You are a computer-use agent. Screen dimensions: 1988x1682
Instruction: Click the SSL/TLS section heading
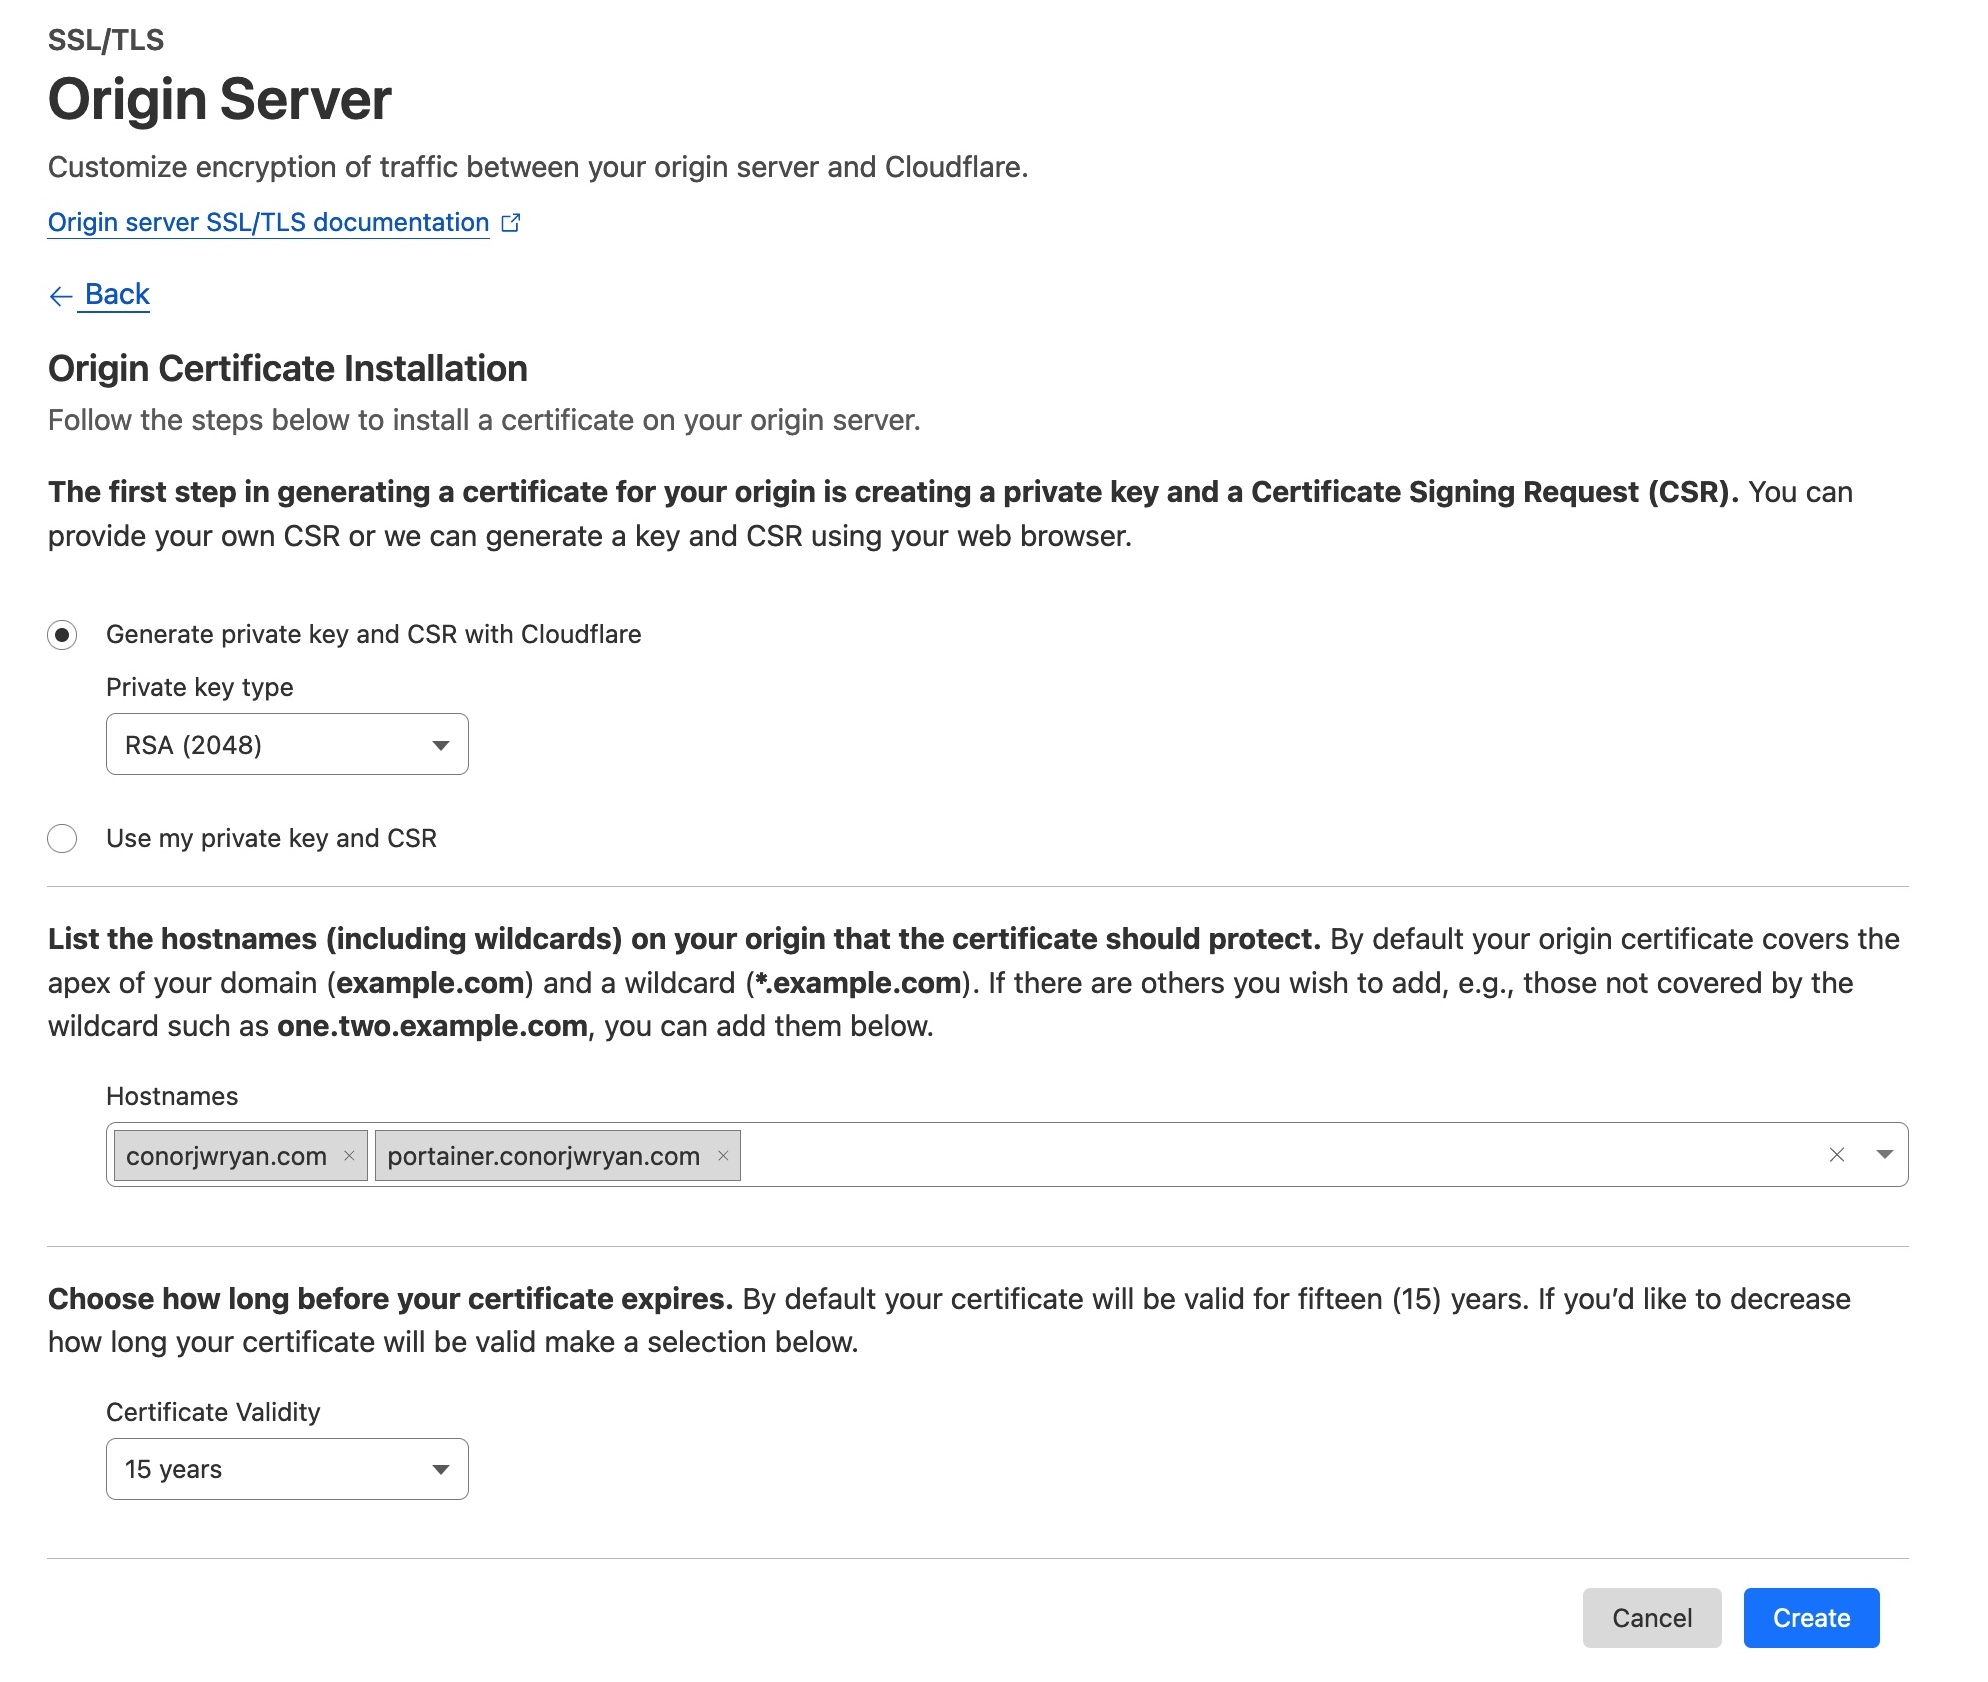tap(105, 40)
